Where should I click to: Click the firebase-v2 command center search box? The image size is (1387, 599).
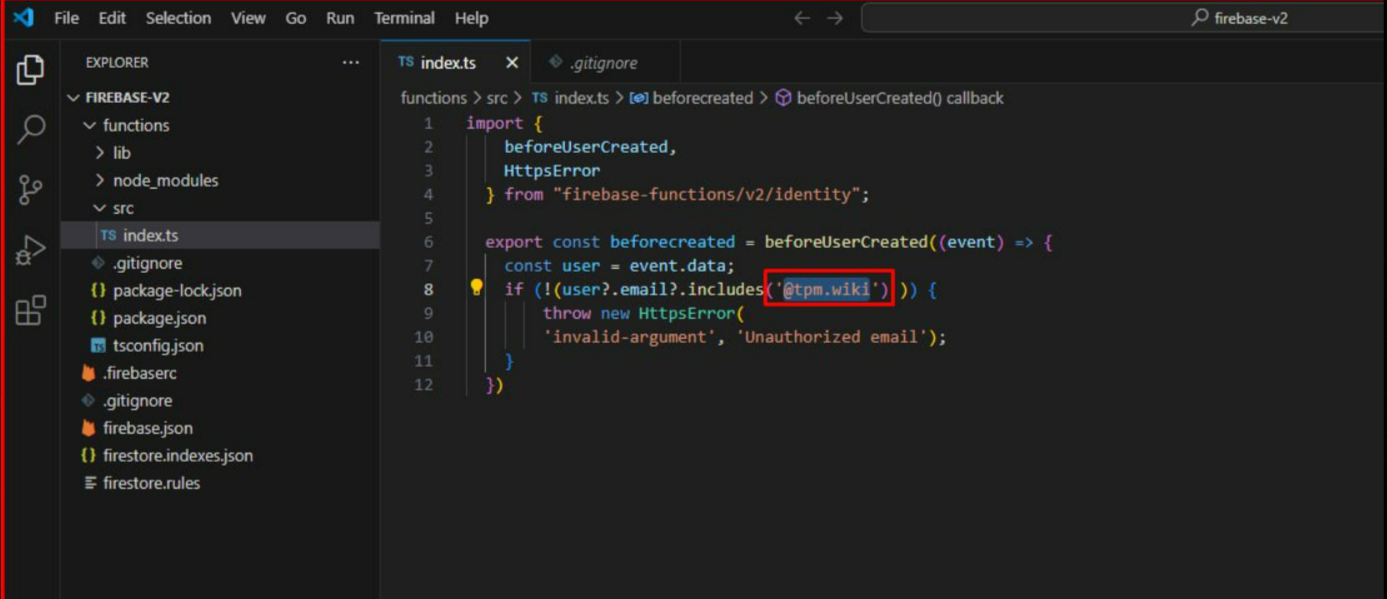pyautogui.click(x=1124, y=18)
